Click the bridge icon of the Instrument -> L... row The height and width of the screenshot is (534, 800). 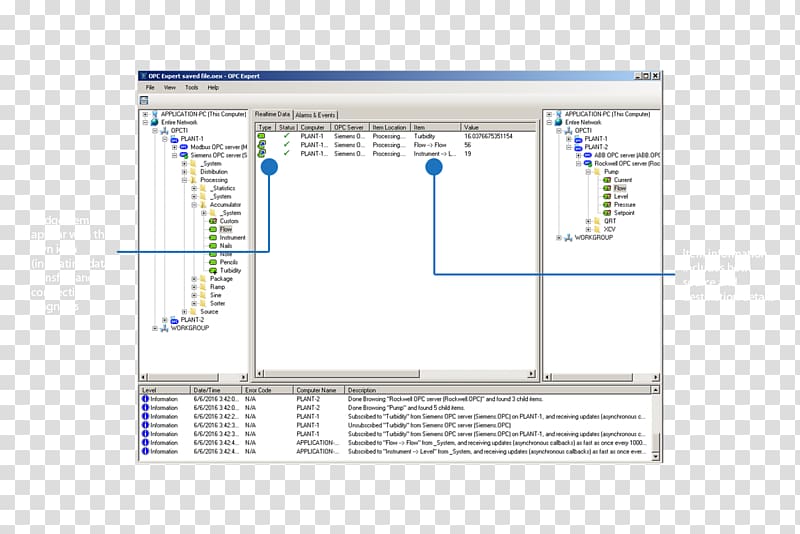click(x=261, y=154)
